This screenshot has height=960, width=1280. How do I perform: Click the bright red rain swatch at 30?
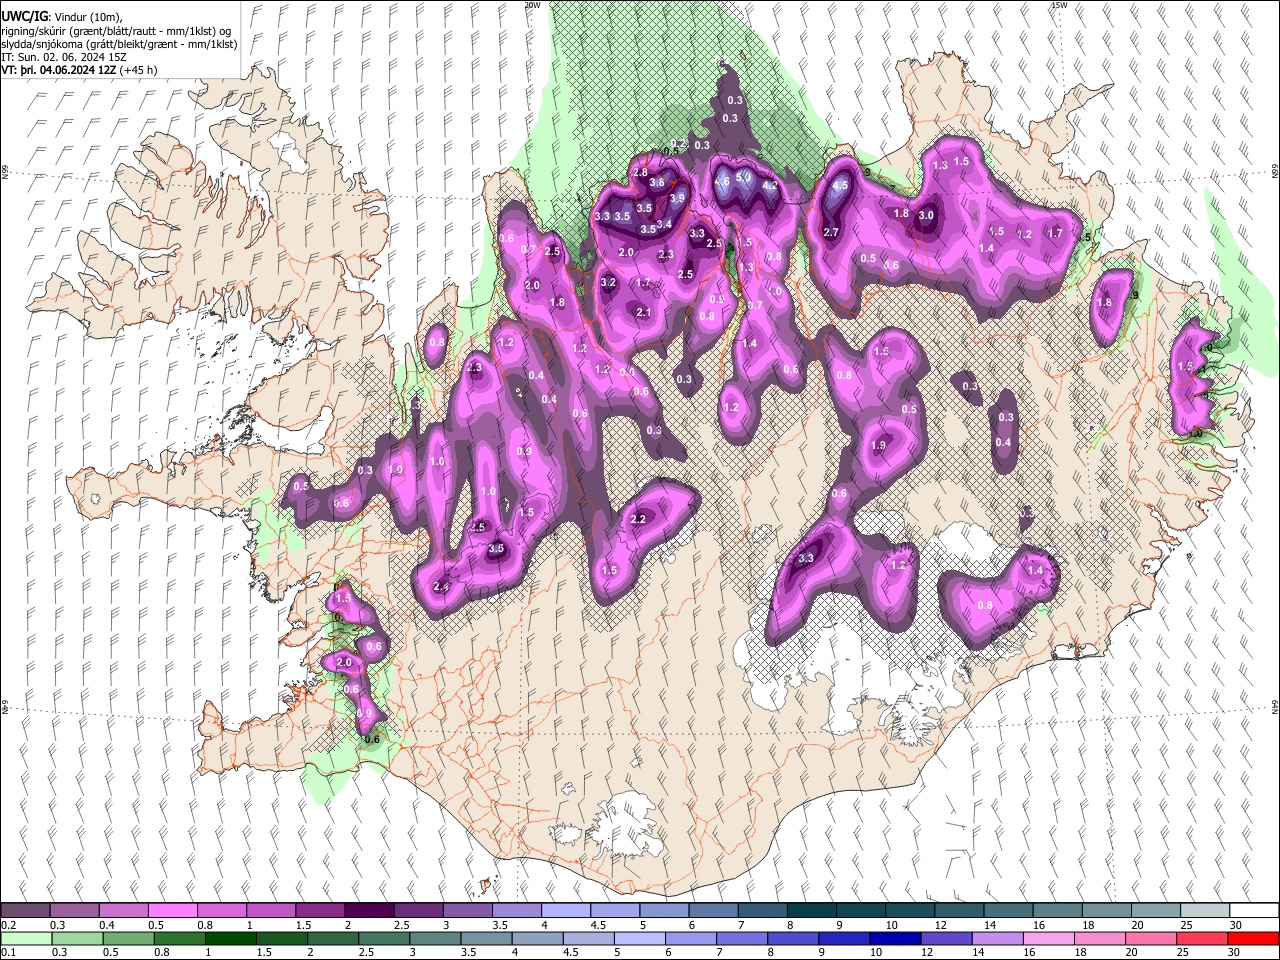[1252, 939]
